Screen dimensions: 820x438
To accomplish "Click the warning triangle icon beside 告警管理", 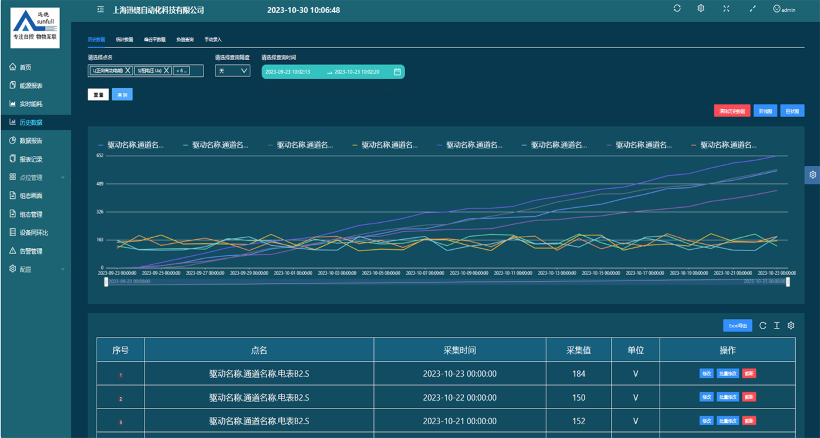I will pos(13,250).
